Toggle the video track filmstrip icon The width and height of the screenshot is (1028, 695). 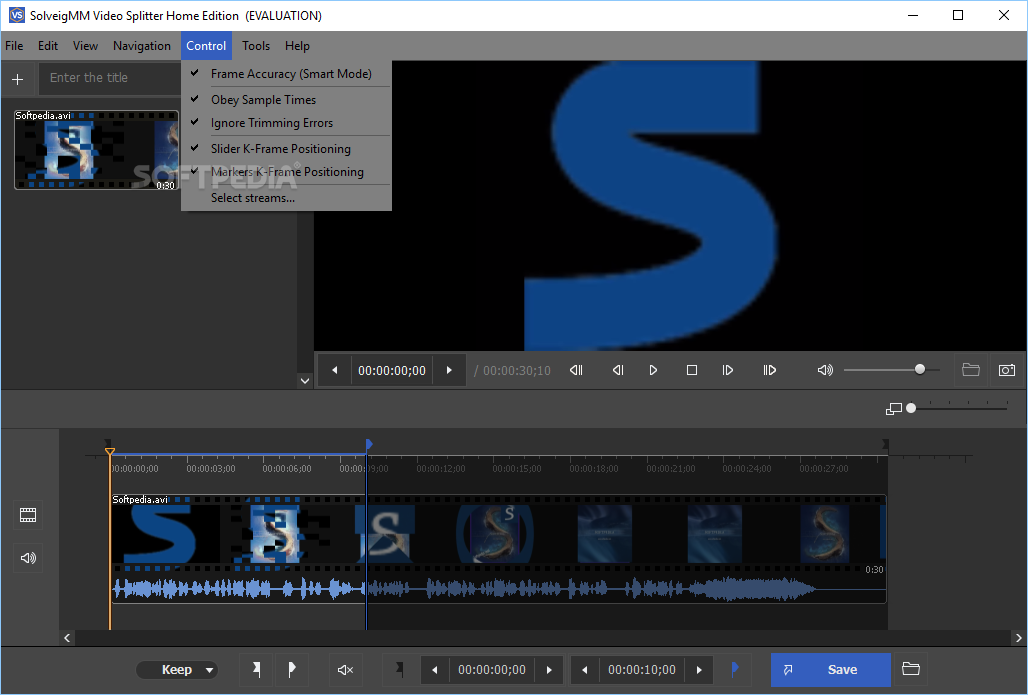[28, 515]
